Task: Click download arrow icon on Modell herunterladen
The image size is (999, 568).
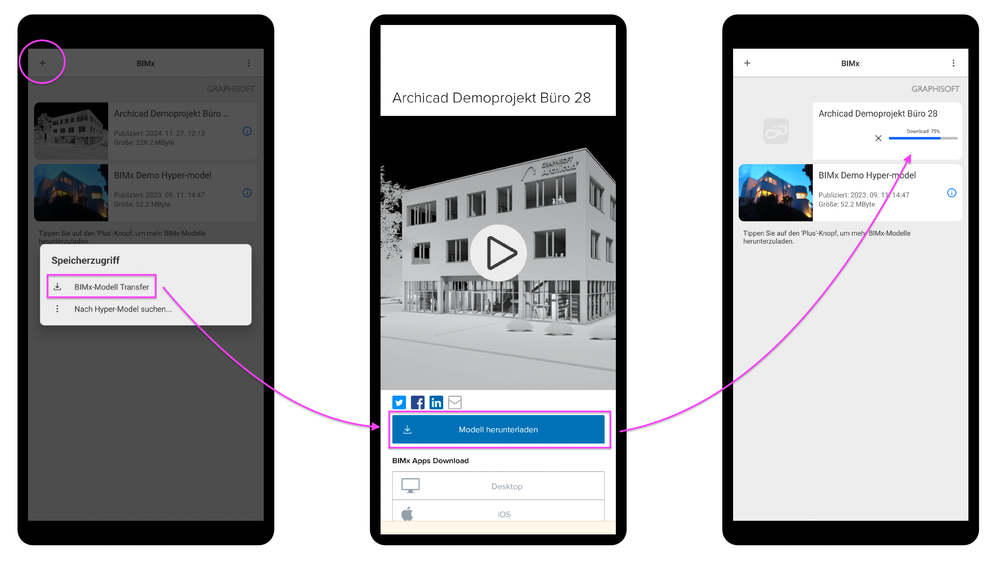Action: [x=407, y=430]
